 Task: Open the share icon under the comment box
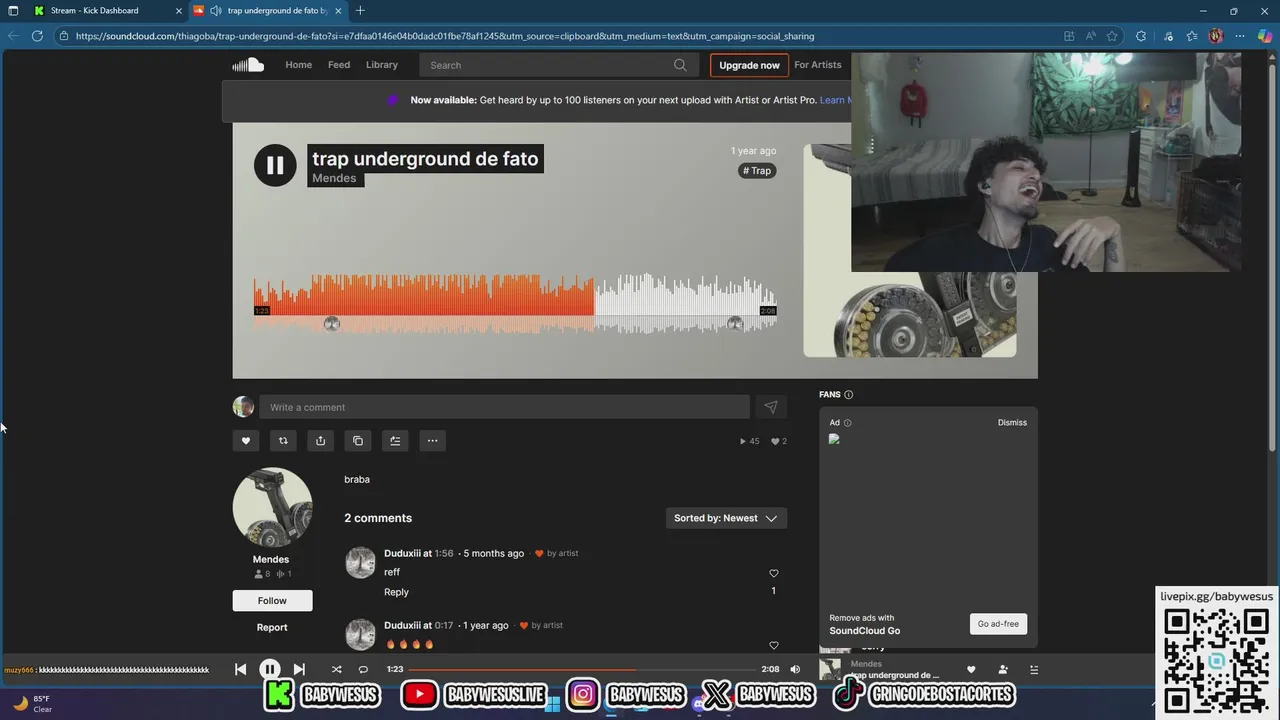[320, 441]
